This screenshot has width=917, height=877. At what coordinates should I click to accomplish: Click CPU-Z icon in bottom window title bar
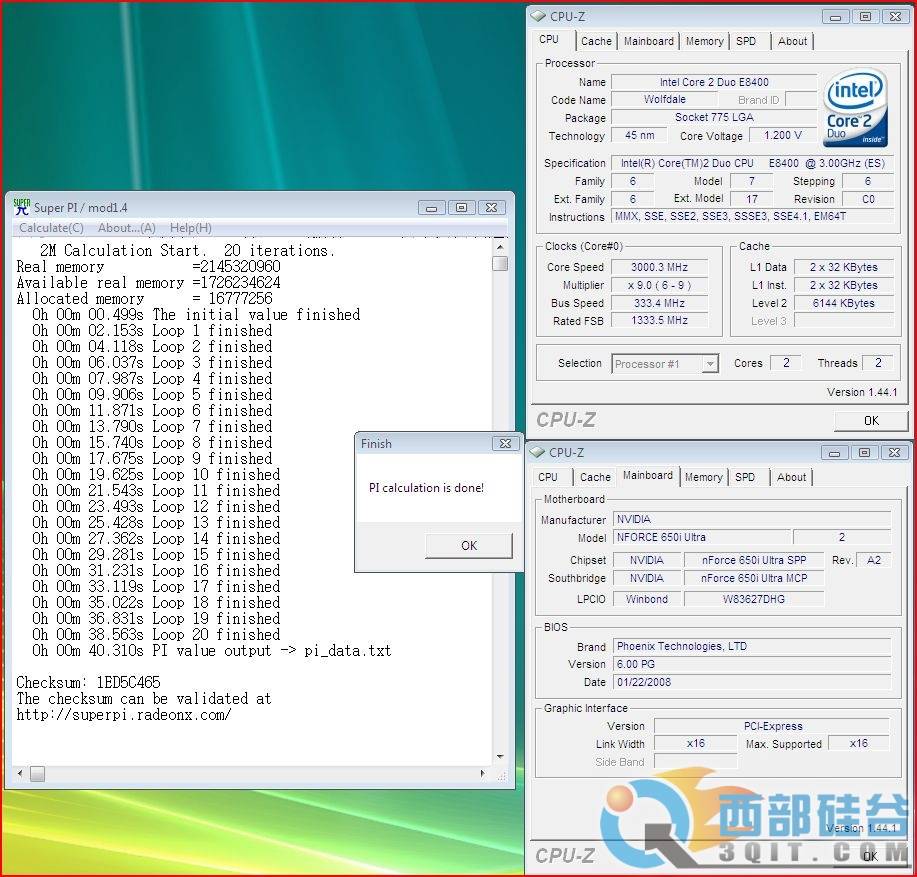(x=537, y=452)
